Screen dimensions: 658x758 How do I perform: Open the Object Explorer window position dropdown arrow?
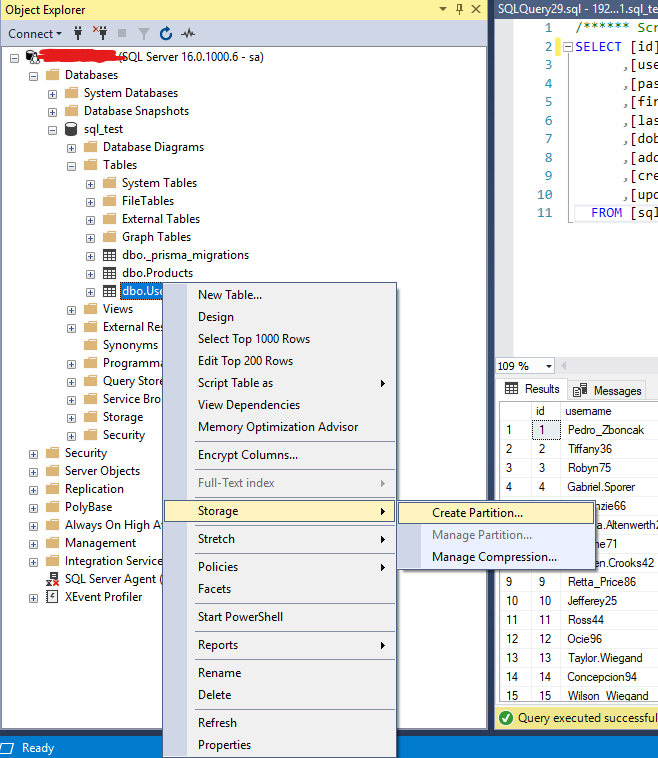tap(443, 9)
